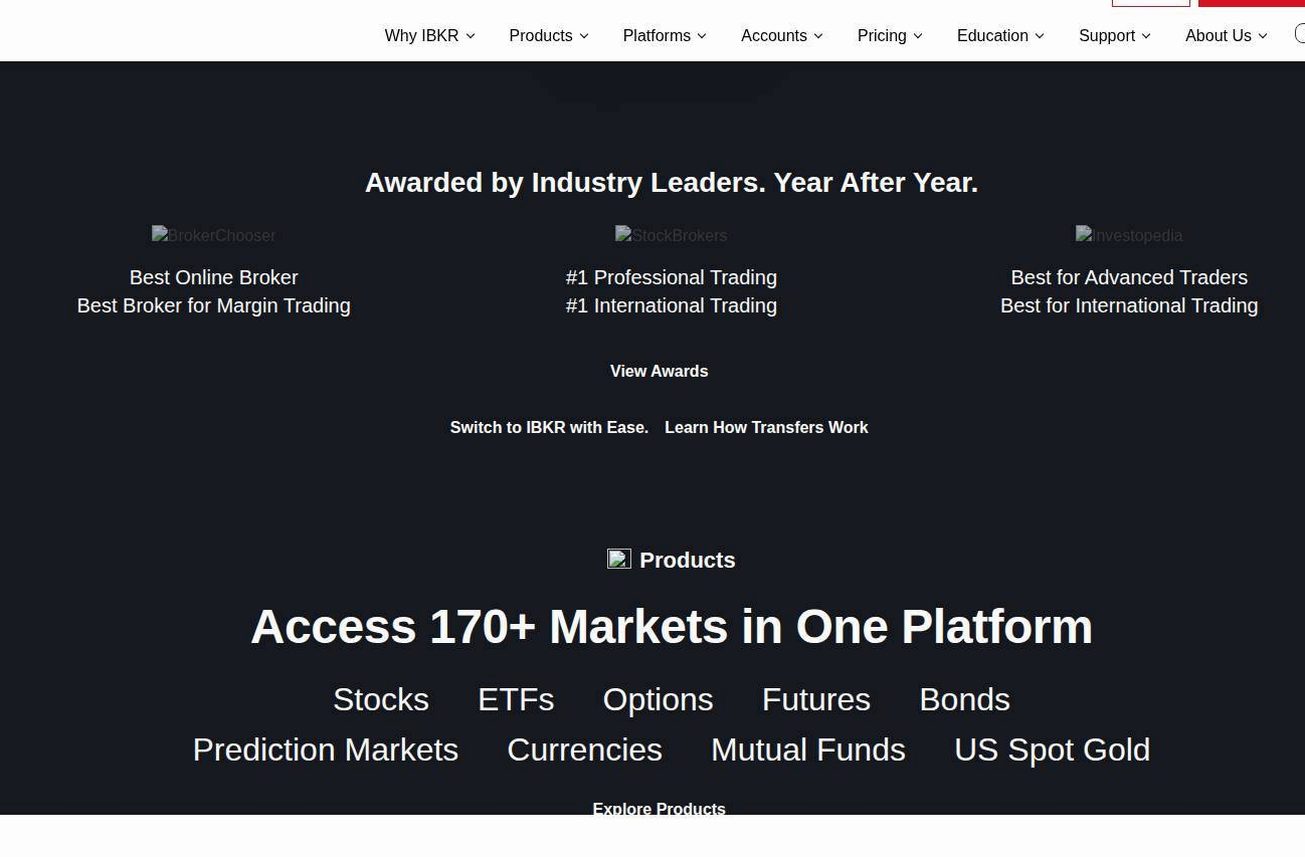Expand the About Us dropdown chevron
The height and width of the screenshot is (857, 1305).
[1262, 36]
